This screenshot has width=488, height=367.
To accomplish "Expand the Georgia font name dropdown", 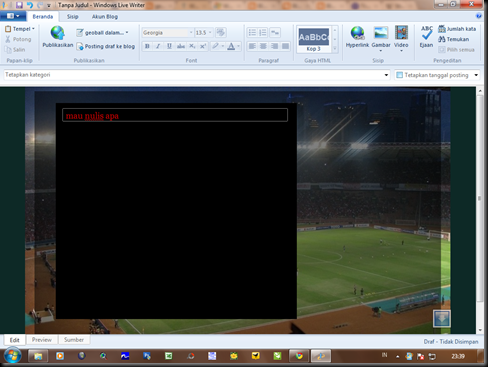I will (x=191, y=33).
